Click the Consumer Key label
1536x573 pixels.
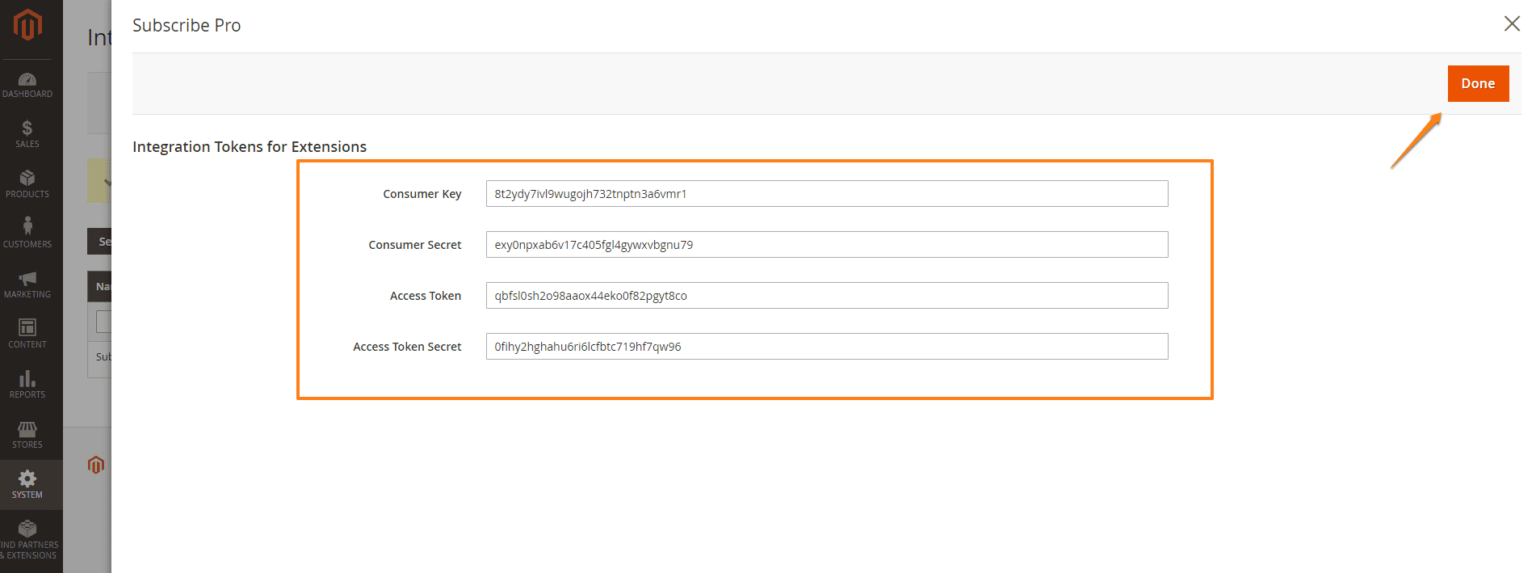(422, 194)
